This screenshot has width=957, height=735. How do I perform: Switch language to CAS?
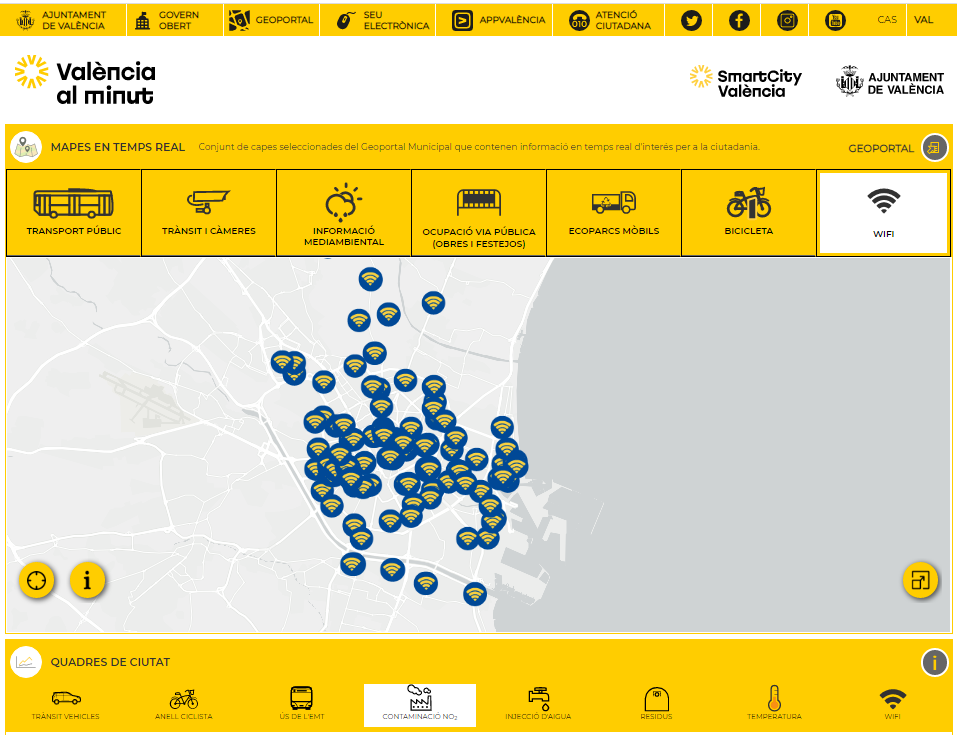coord(887,20)
